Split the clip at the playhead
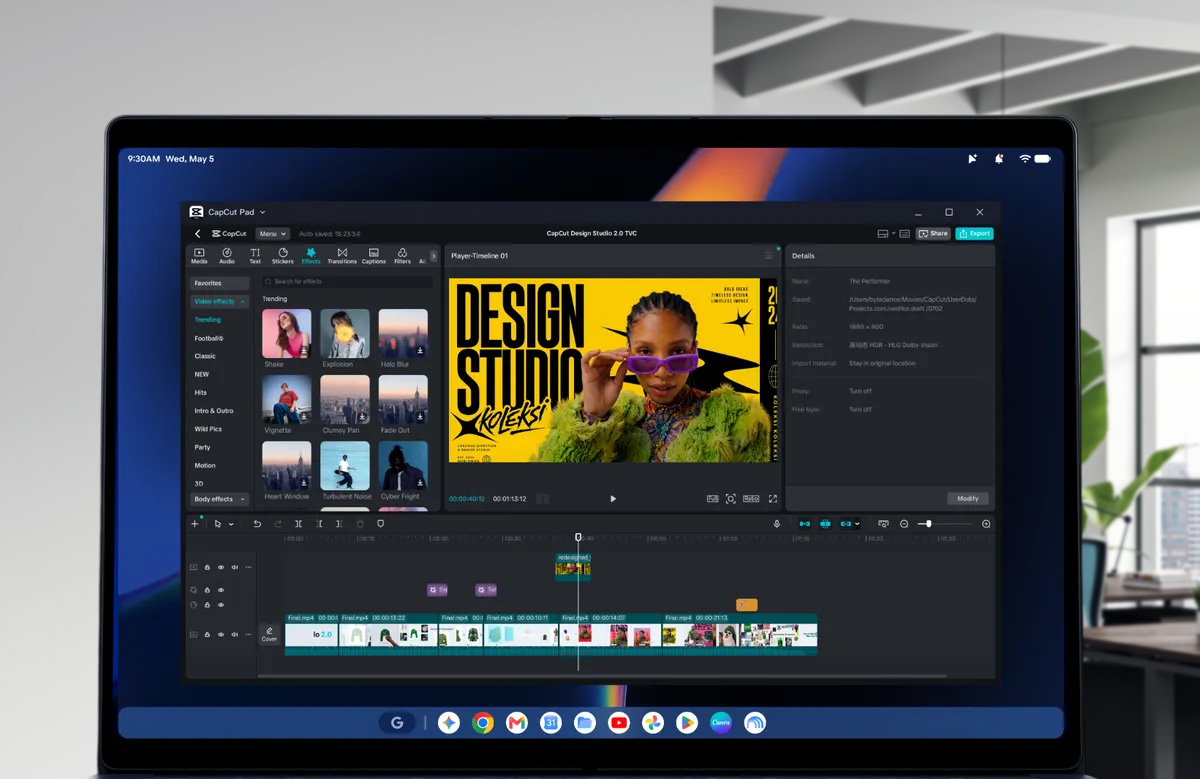1200x779 pixels. click(298, 524)
